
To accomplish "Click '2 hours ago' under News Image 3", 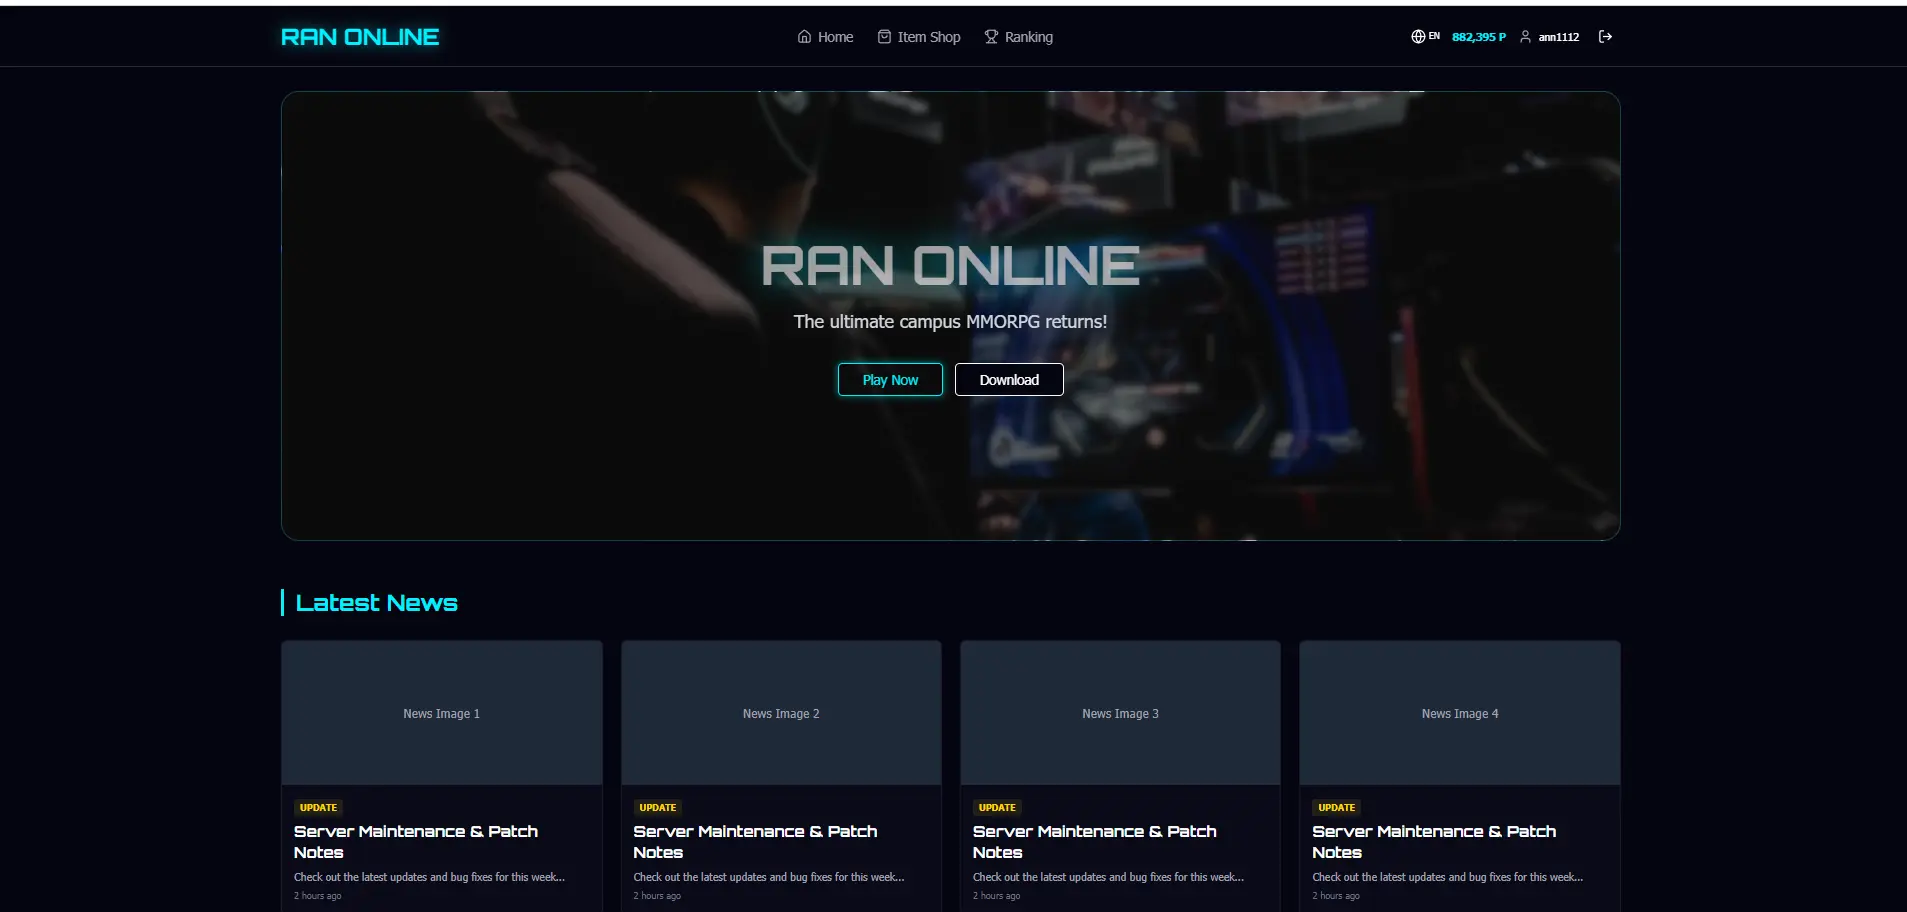I will [997, 896].
